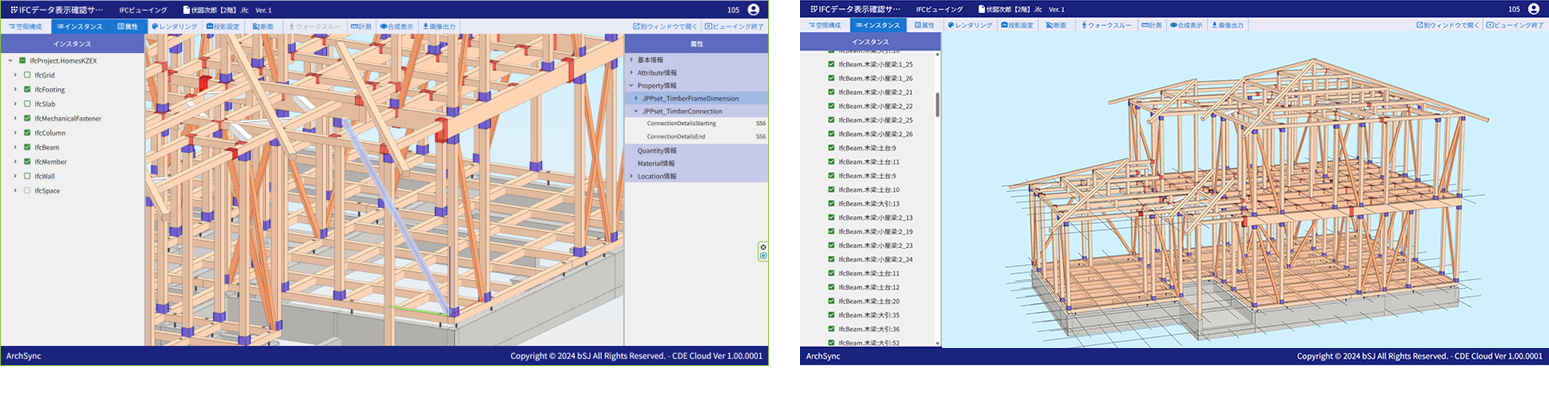Click 投影設定 in the right viewer toolbar

tap(1016, 25)
